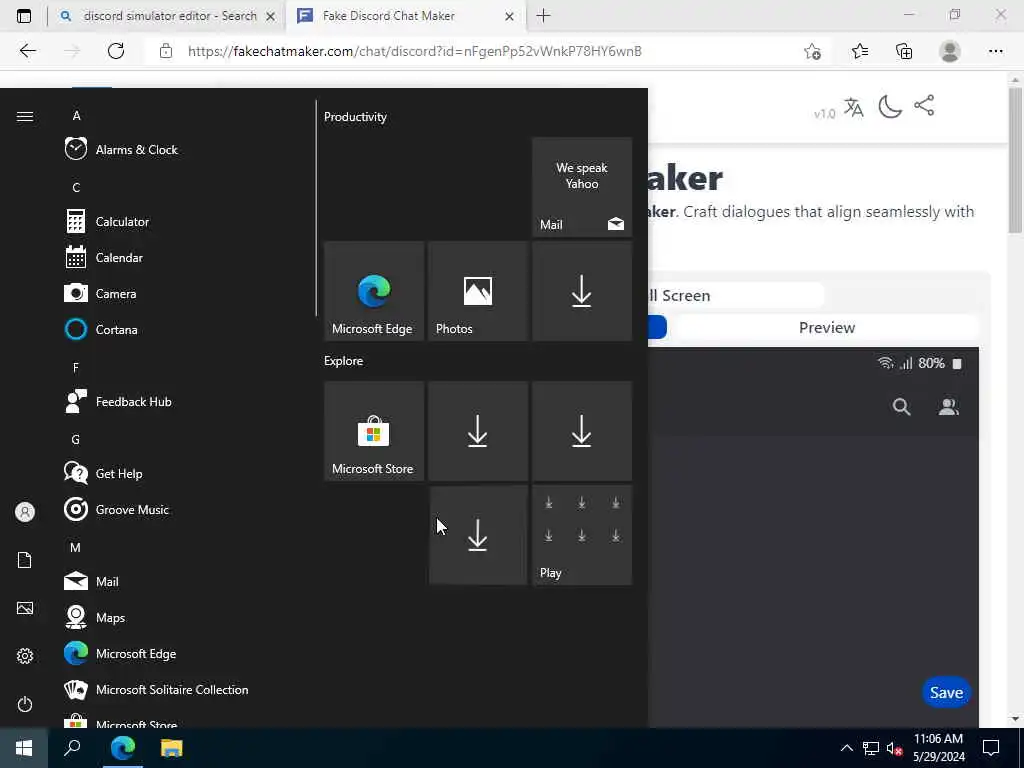Click the letter F section header

click(x=76, y=368)
